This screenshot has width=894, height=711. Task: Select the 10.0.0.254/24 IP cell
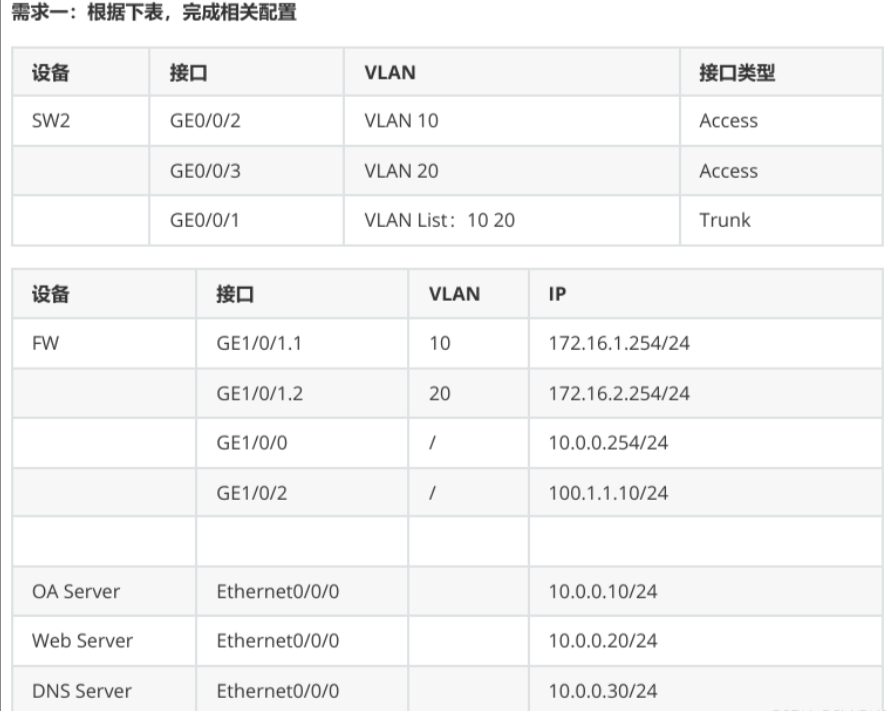[x=706, y=443]
